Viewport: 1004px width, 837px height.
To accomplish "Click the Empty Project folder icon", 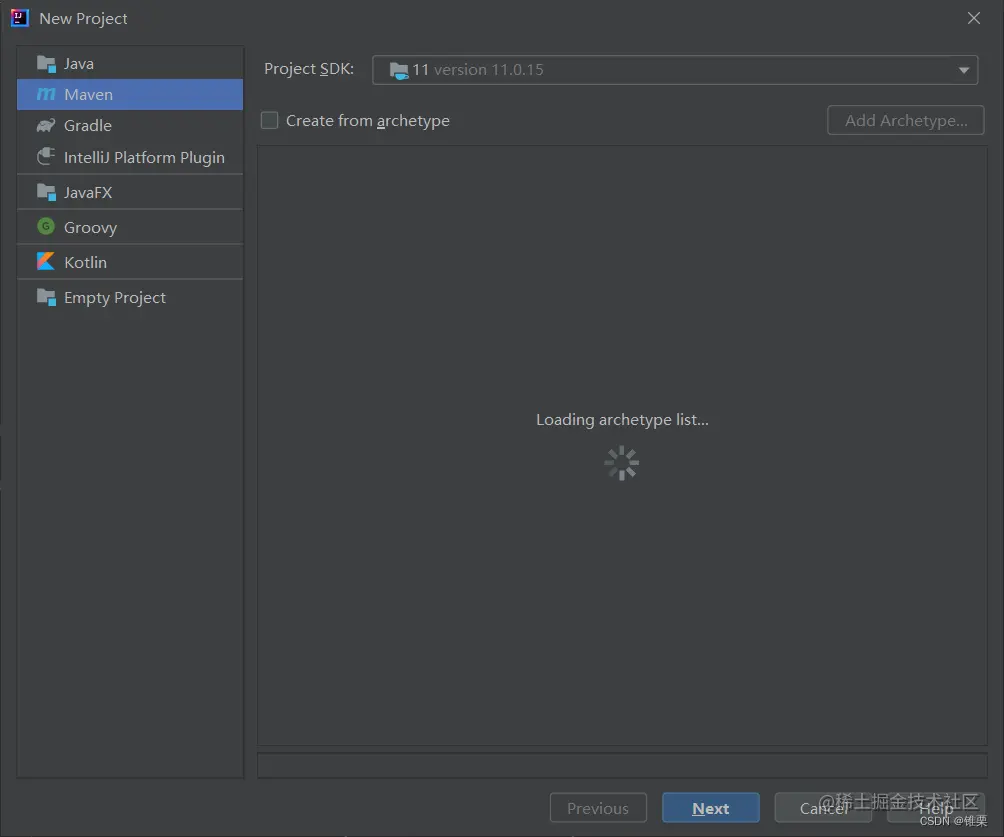I will [x=46, y=297].
